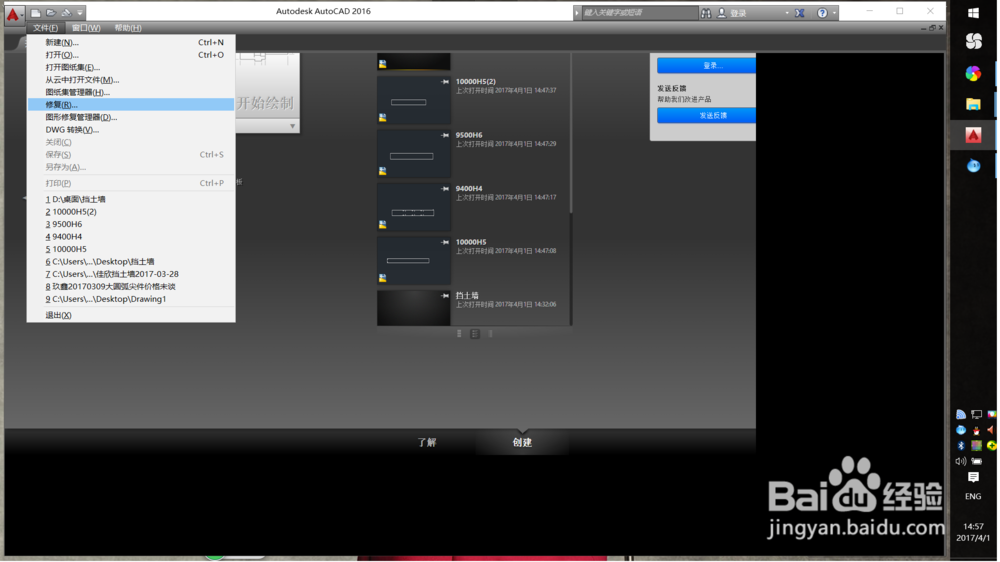Click the binoculars search icon
Viewport: 1000px width, 562px height.
pyautogui.click(x=706, y=13)
